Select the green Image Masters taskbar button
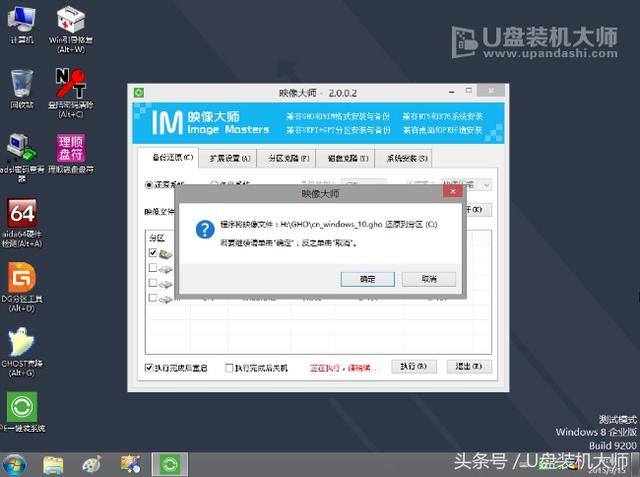 [x=170, y=464]
